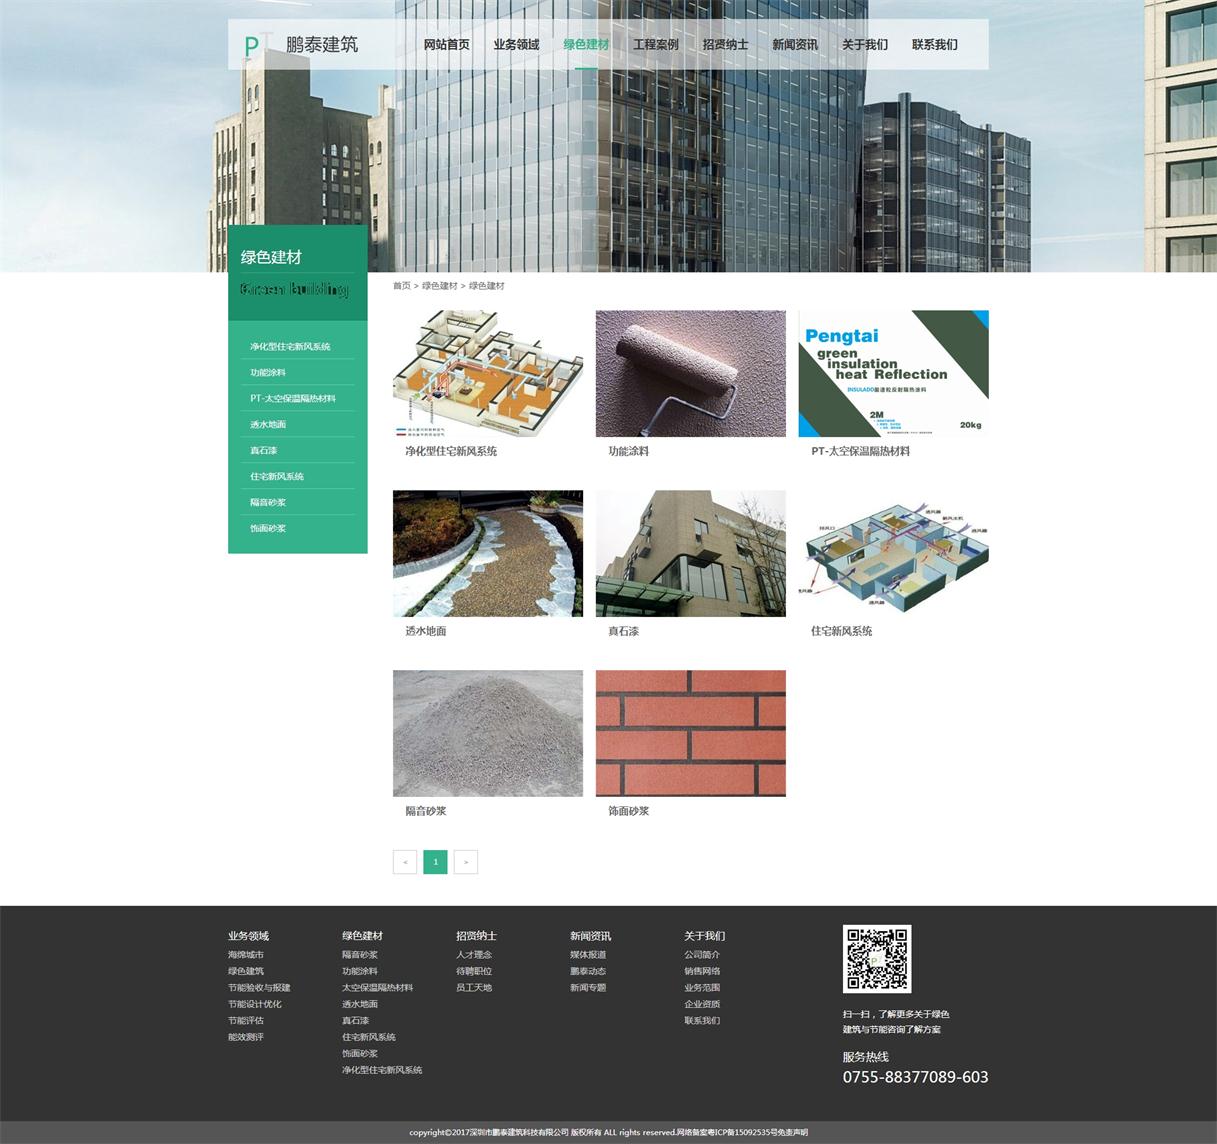Open 公司简介 link in the footer

tap(701, 955)
